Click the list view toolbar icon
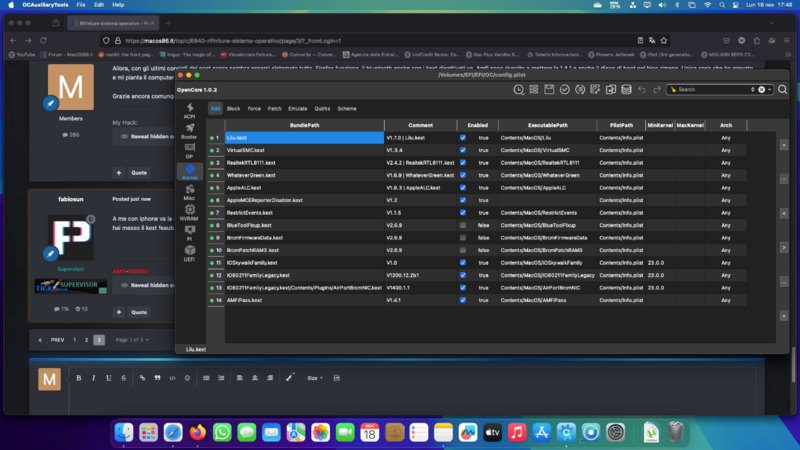The width and height of the screenshot is (800, 450). pyautogui.click(x=534, y=90)
